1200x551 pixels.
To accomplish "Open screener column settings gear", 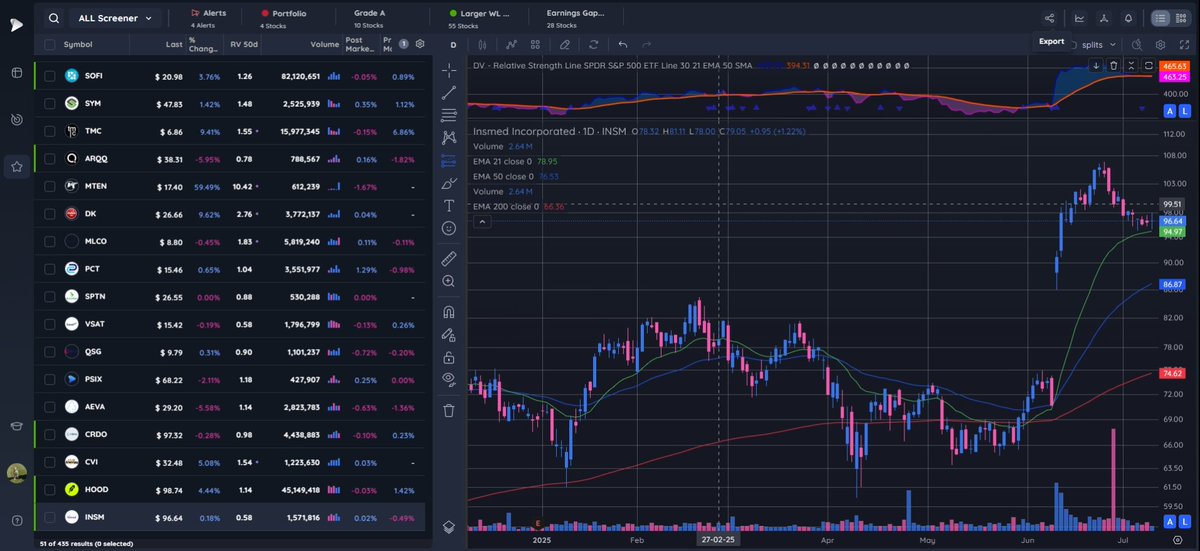I will tap(420, 44).
